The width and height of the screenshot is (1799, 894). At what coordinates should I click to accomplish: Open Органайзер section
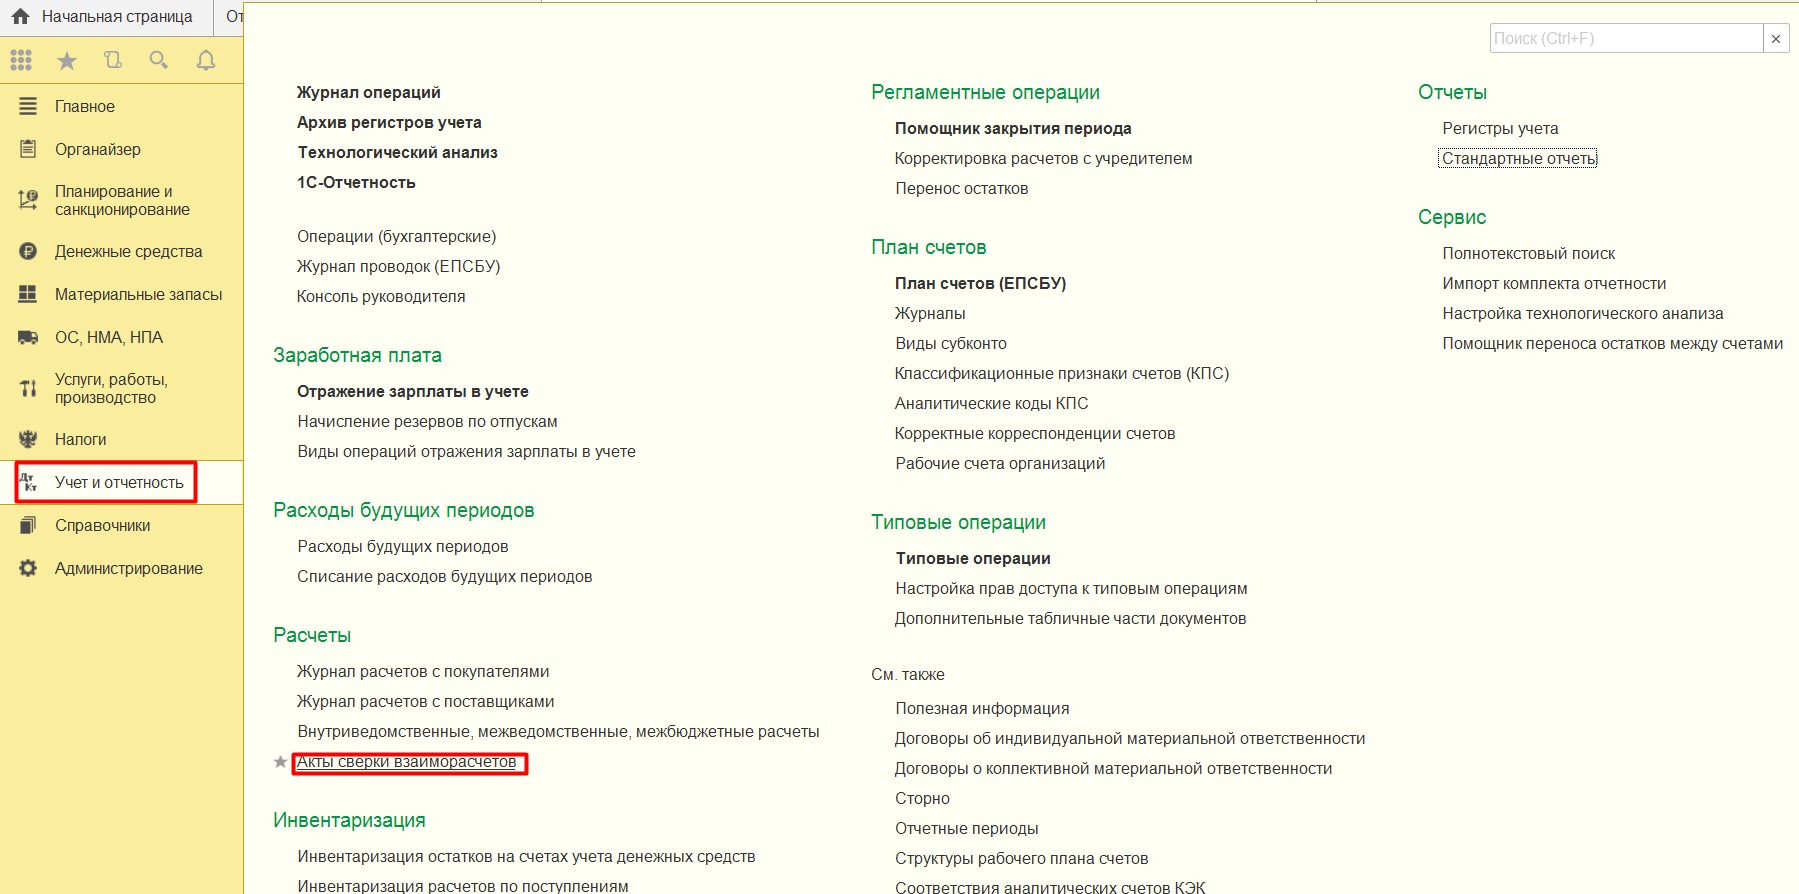(98, 149)
